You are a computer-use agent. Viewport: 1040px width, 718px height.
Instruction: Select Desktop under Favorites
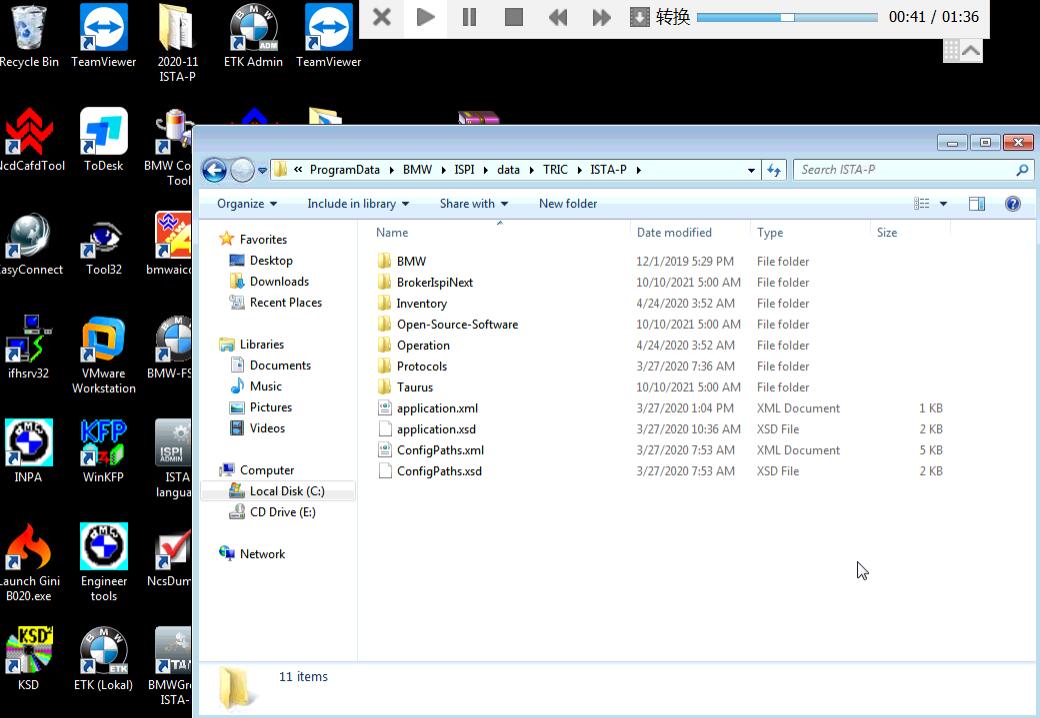[261, 261]
